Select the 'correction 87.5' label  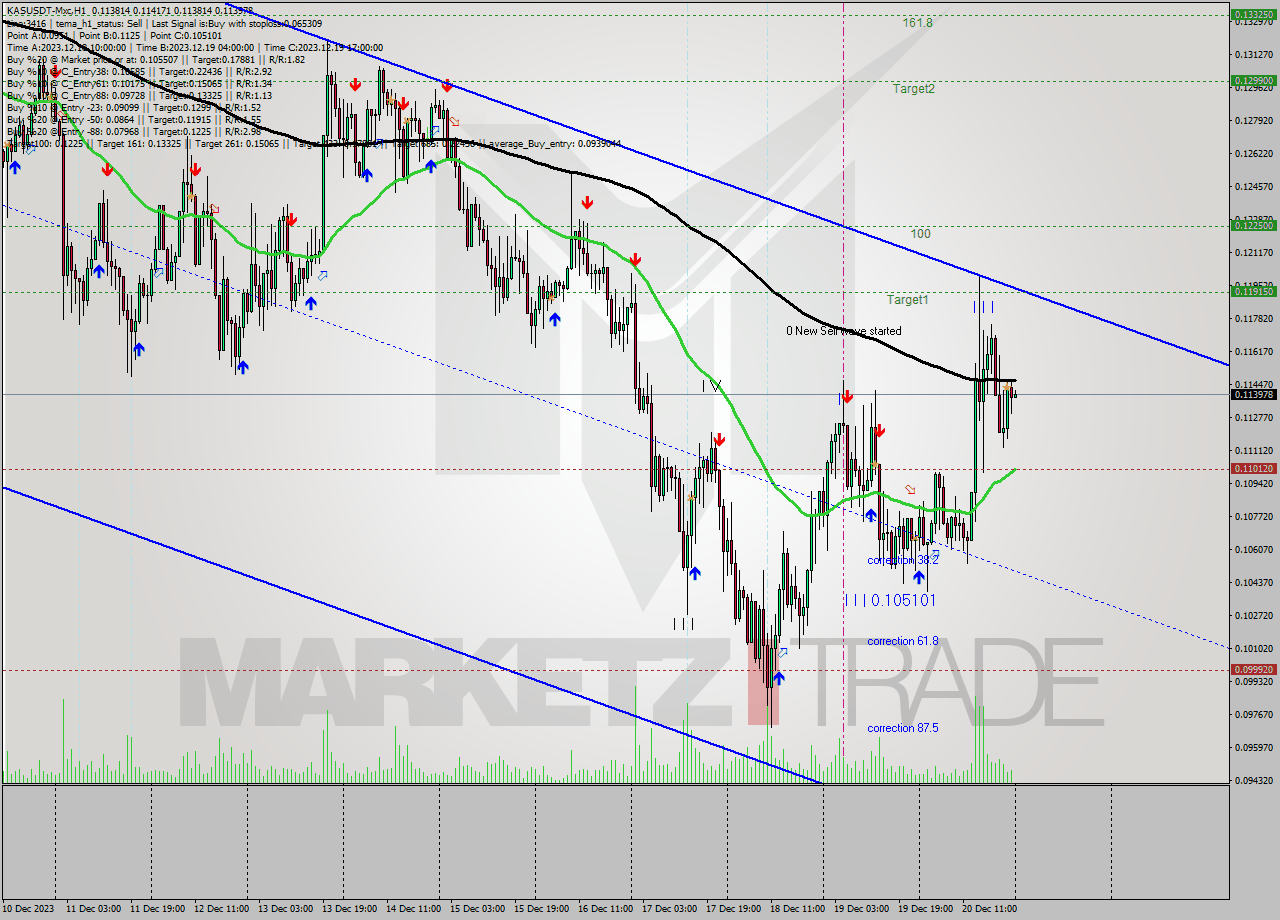click(x=902, y=728)
